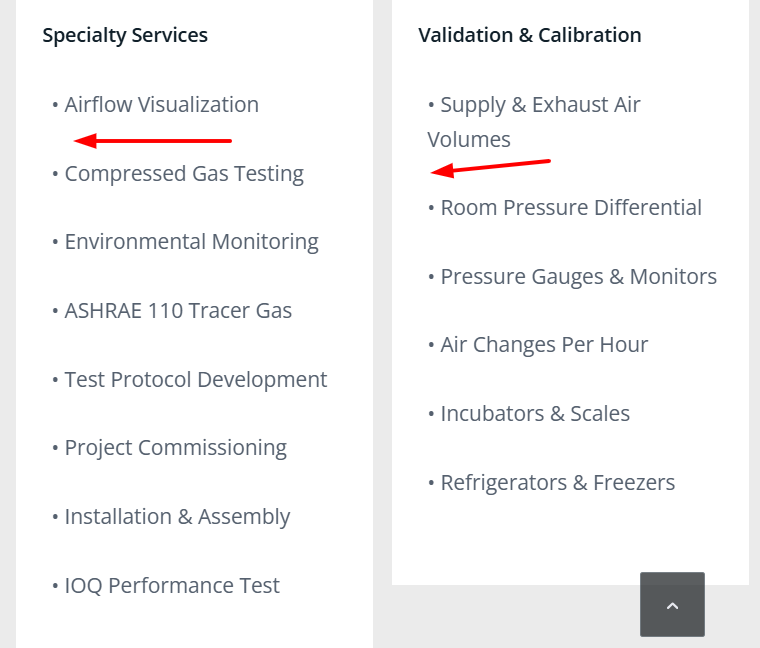Click the Specialty Services heading
This screenshot has height=648, width=760.
tap(125, 35)
